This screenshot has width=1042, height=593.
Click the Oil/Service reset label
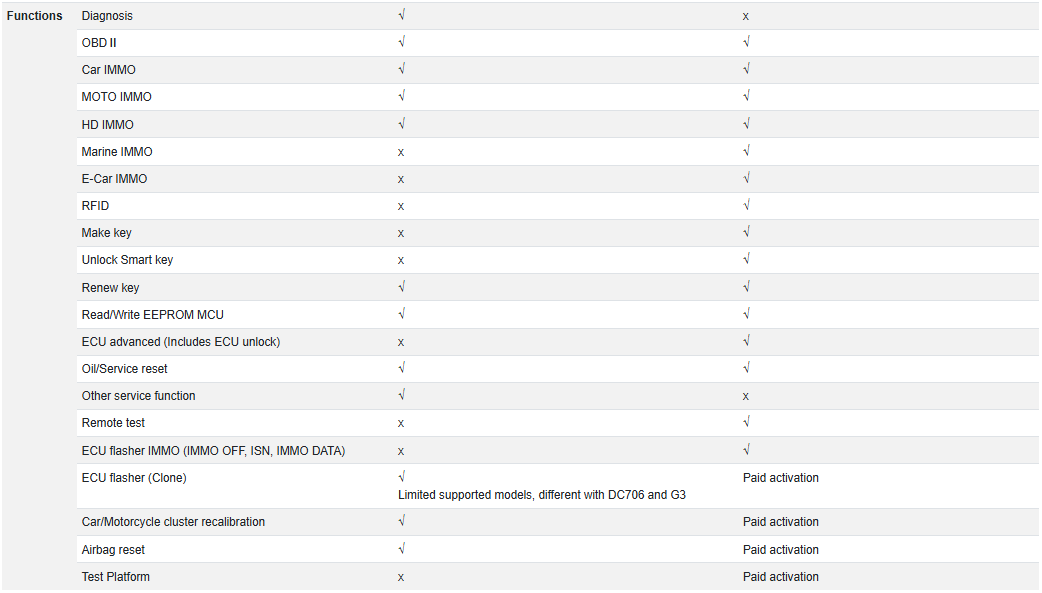pyautogui.click(x=124, y=369)
